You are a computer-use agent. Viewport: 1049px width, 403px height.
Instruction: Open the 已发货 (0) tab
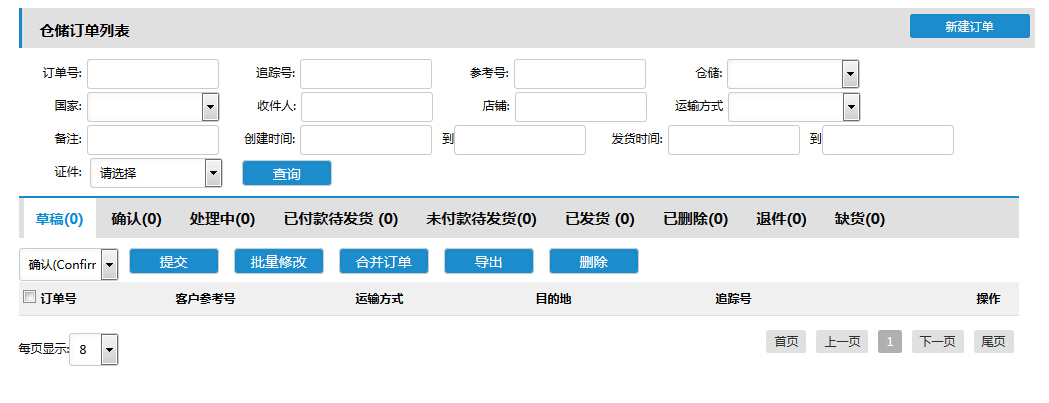coord(600,219)
